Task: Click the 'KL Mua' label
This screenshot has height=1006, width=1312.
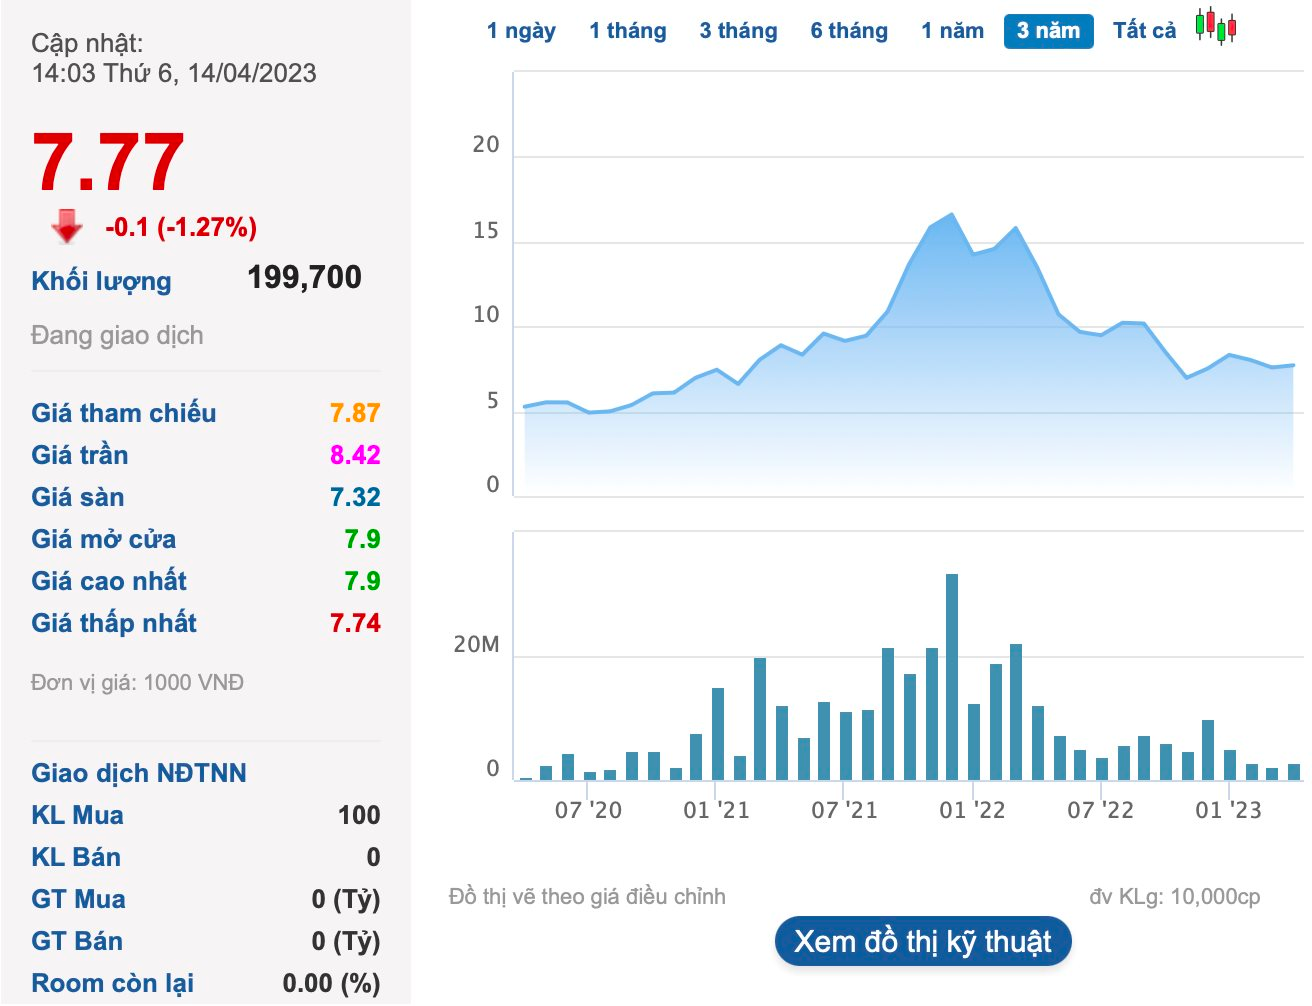Action: tap(78, 815)
